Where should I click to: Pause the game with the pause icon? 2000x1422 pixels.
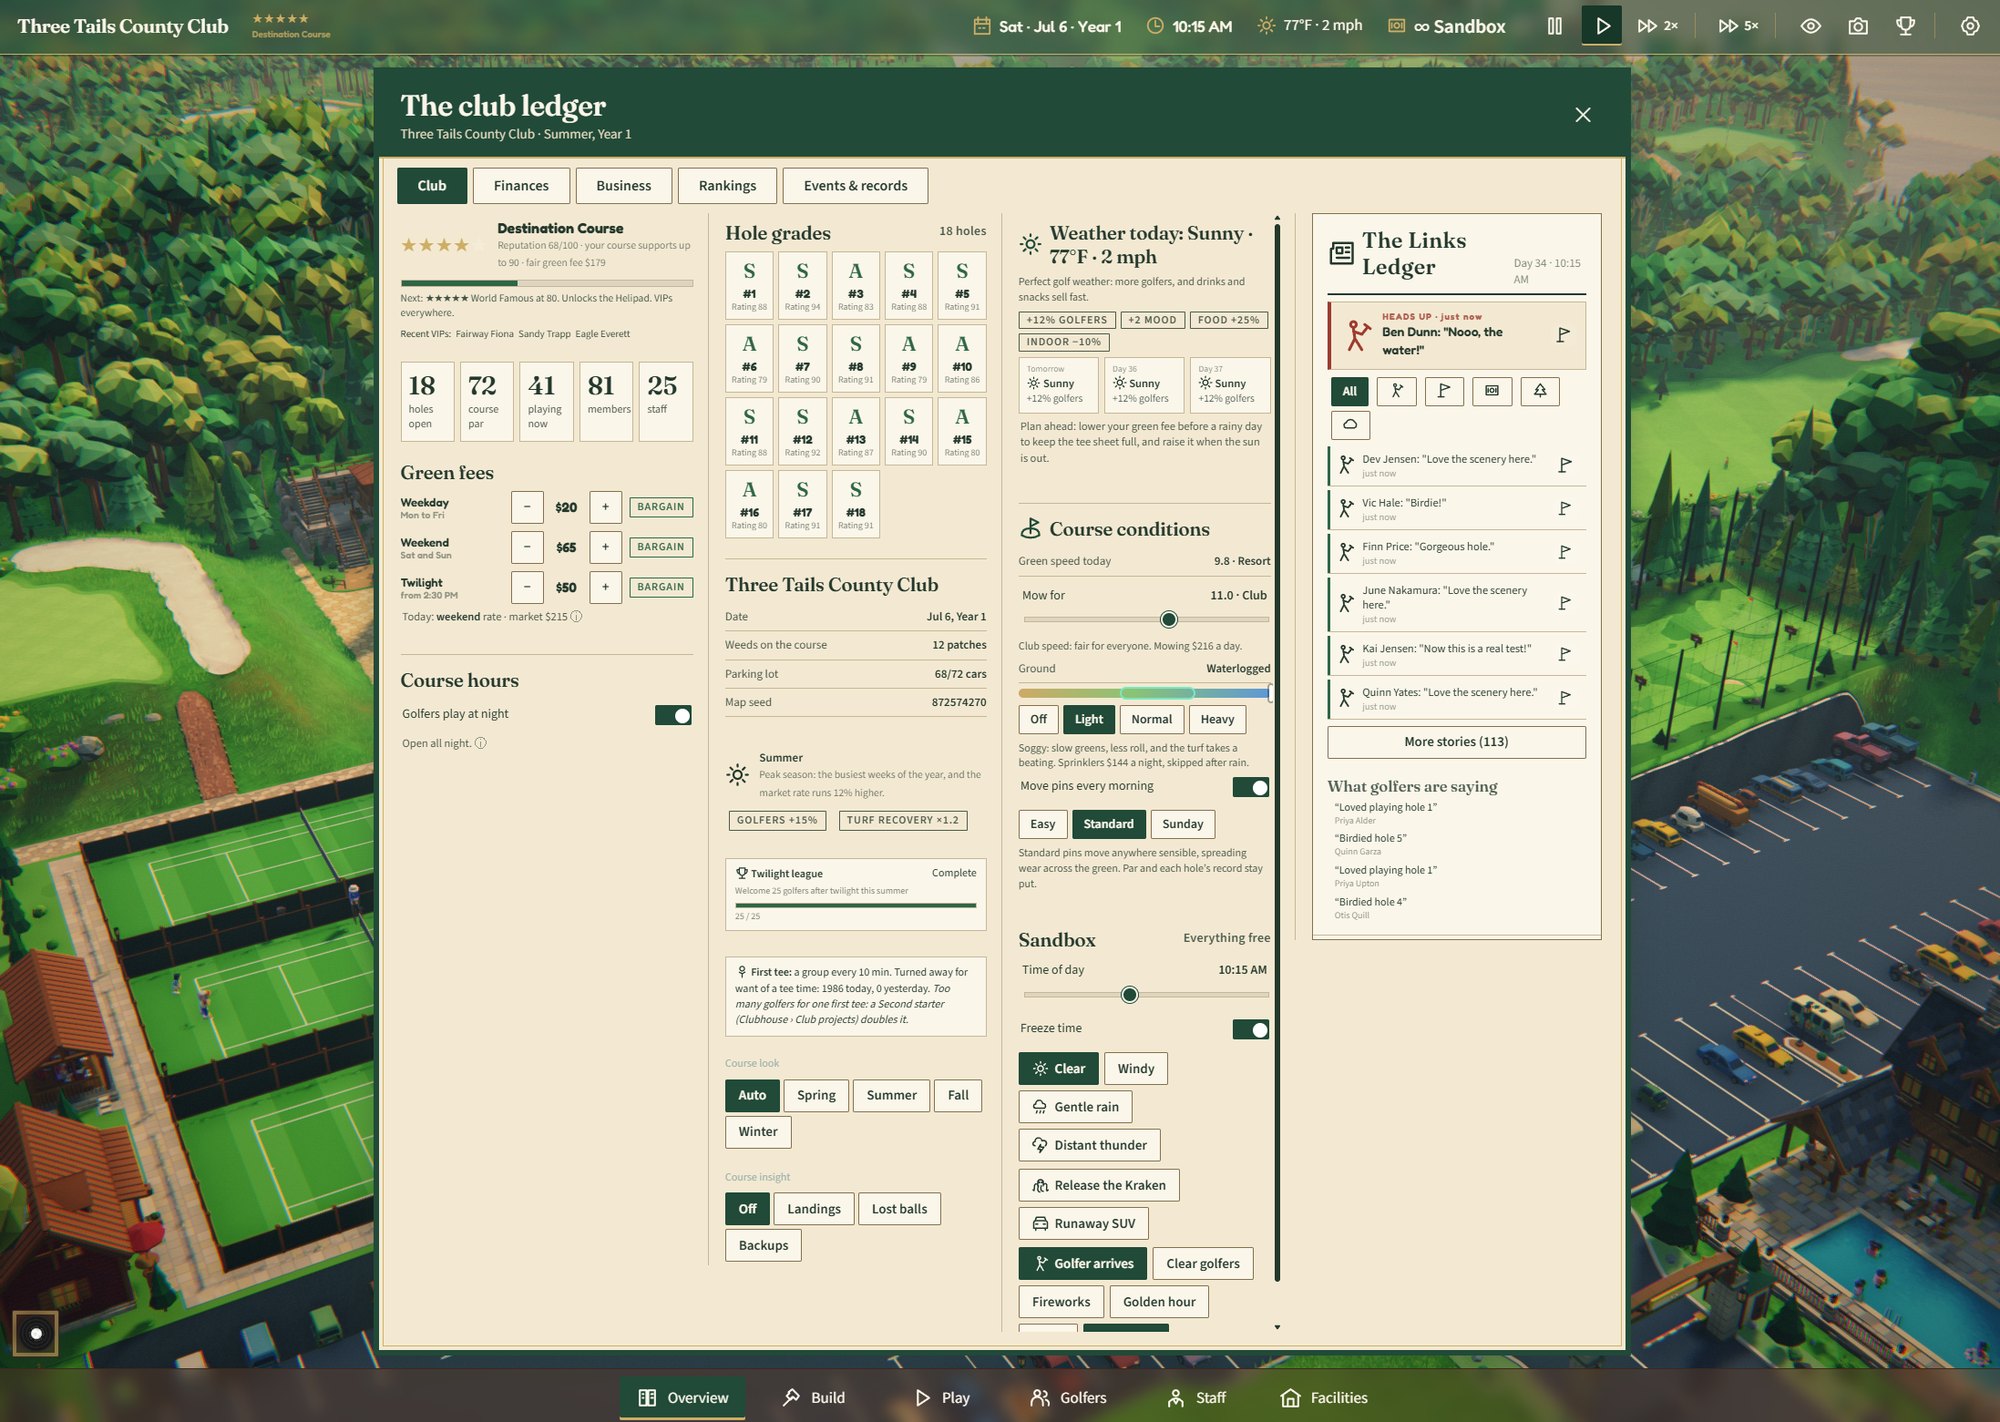1554,26
